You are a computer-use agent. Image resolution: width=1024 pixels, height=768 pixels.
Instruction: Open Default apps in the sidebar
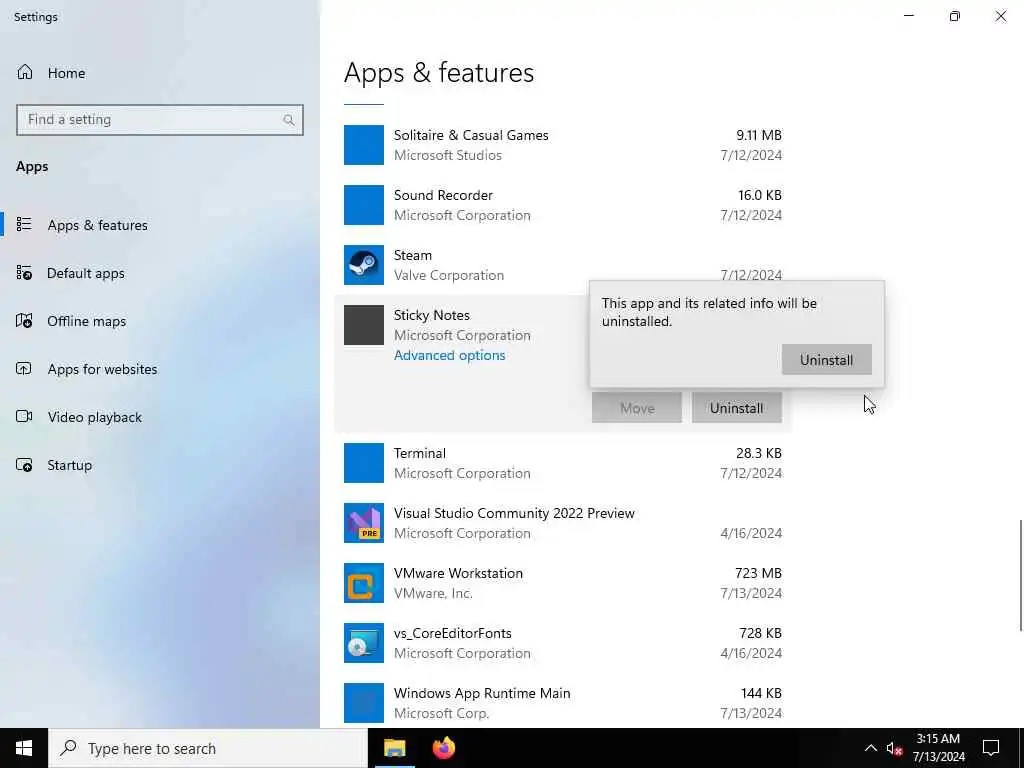(x=86, y=273)
